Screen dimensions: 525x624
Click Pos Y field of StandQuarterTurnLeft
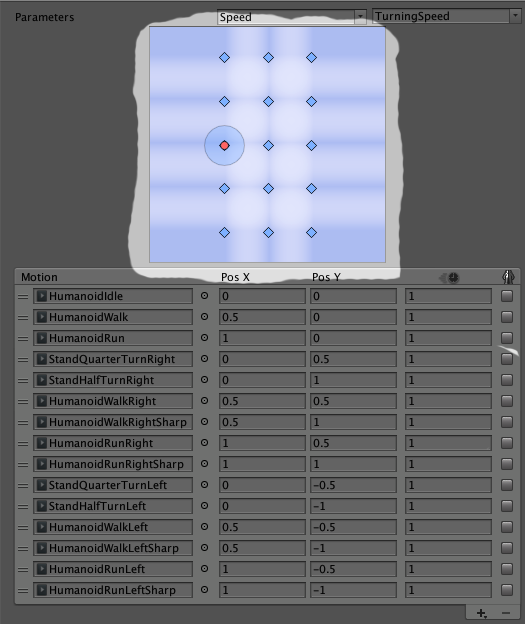coord(353,485)
